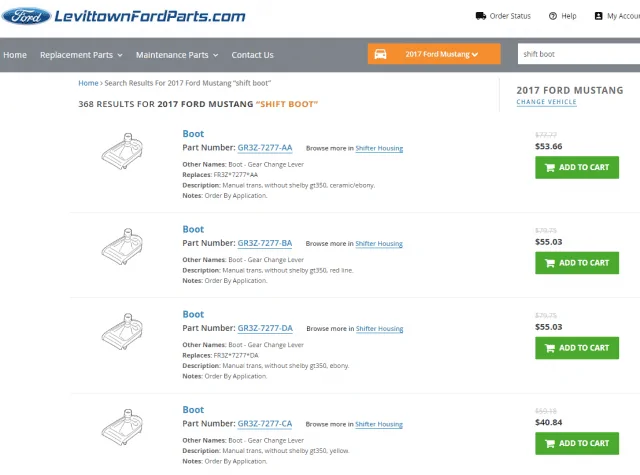
Task: Open the Help link
Action: 569,16
